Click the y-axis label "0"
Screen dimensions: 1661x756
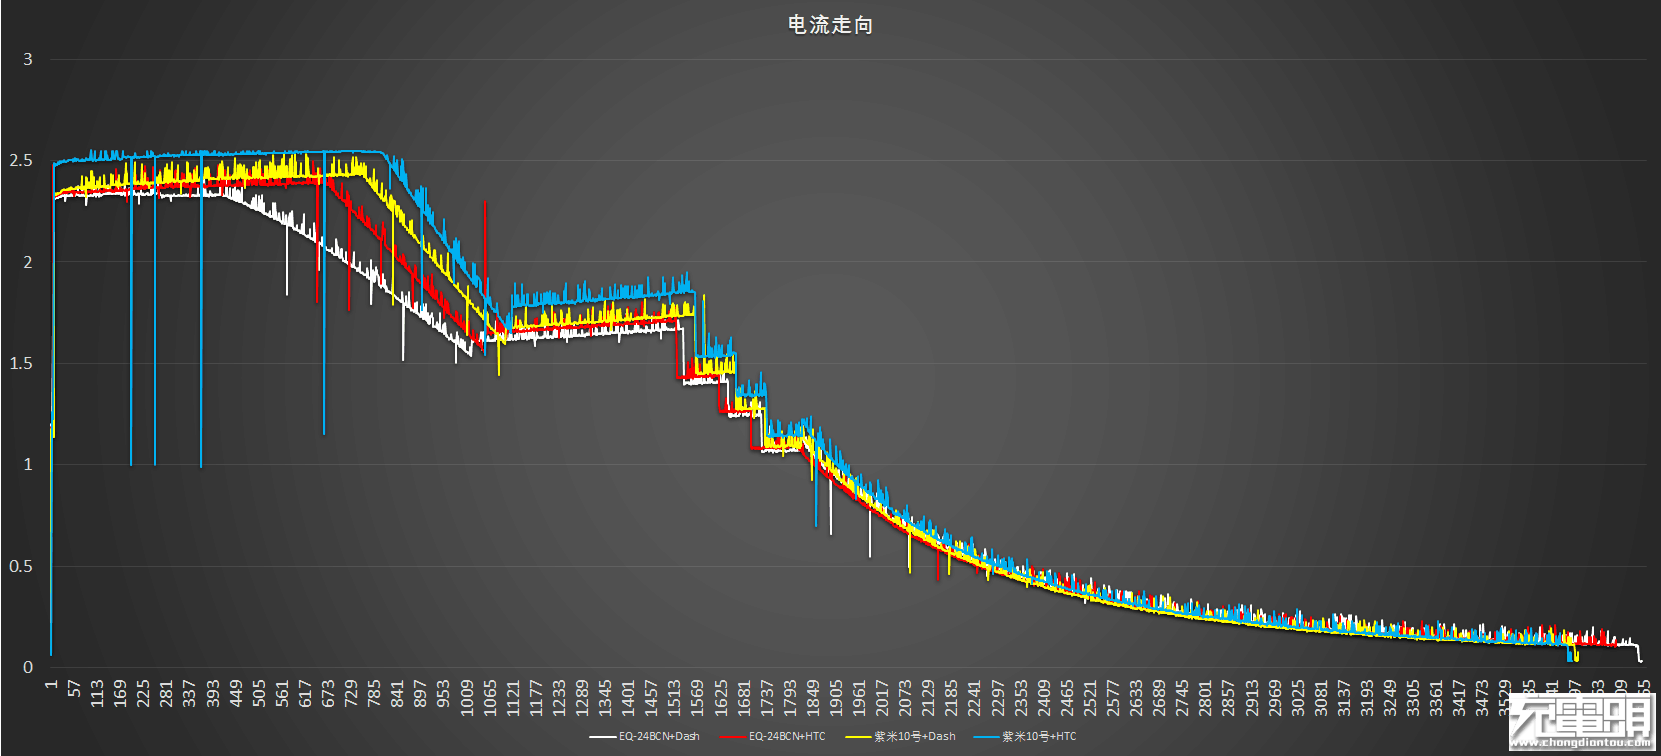click(x=28, y=667)
